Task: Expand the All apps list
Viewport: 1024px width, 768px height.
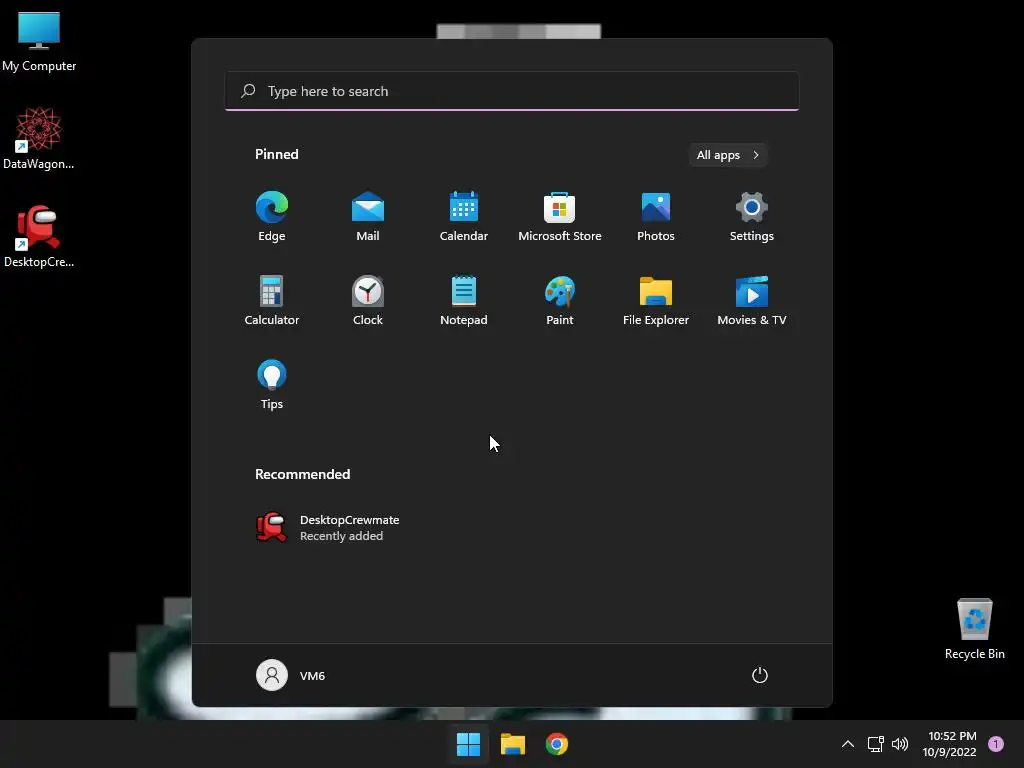Action: tap(728, 155)
